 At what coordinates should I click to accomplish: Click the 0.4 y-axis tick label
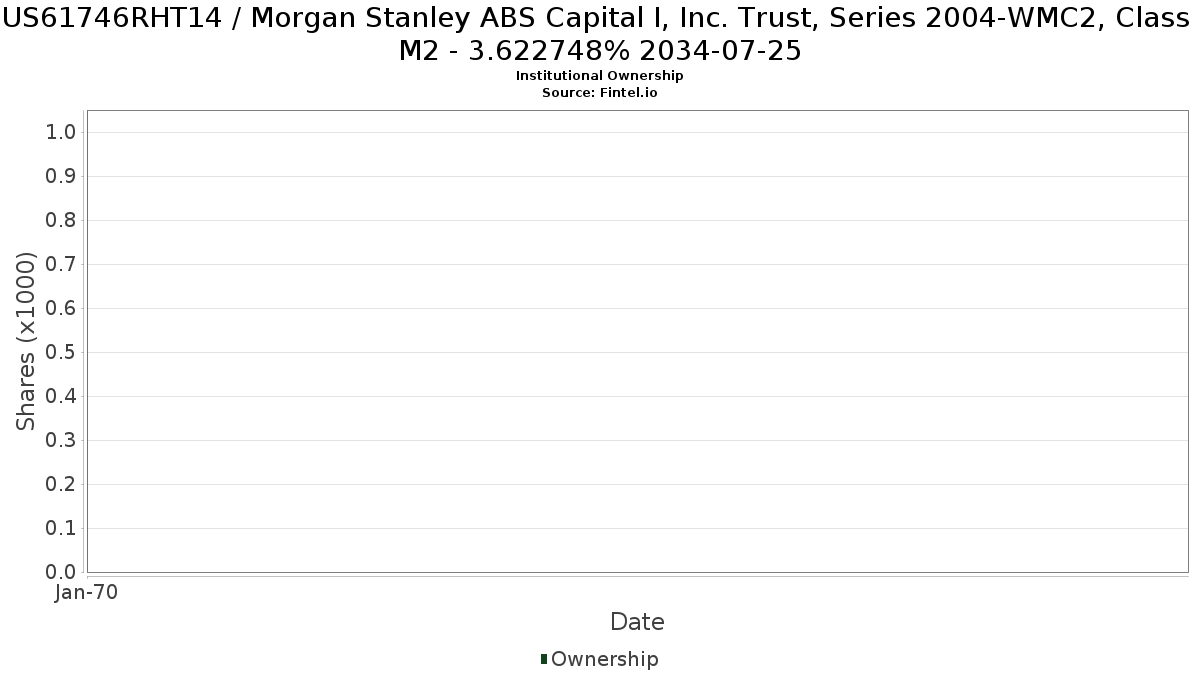coord(61,396)
